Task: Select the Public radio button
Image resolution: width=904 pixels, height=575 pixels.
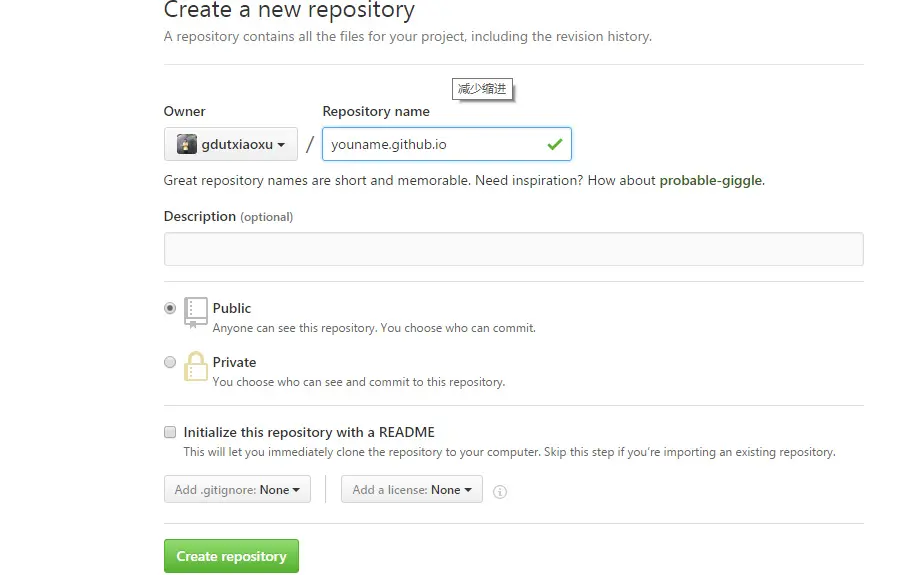Action: click(170, 308)
